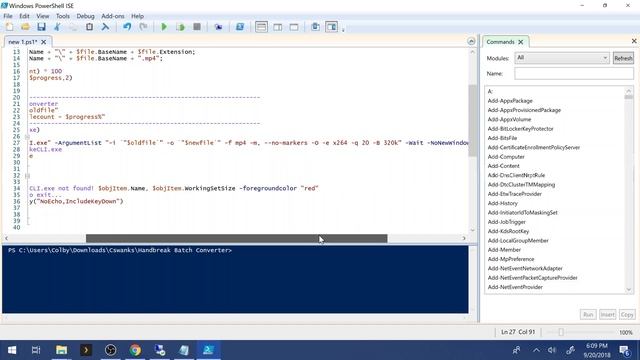Screen dimensions: 640x360
Task: Open the File menu
Action: [x=8, y=16]
